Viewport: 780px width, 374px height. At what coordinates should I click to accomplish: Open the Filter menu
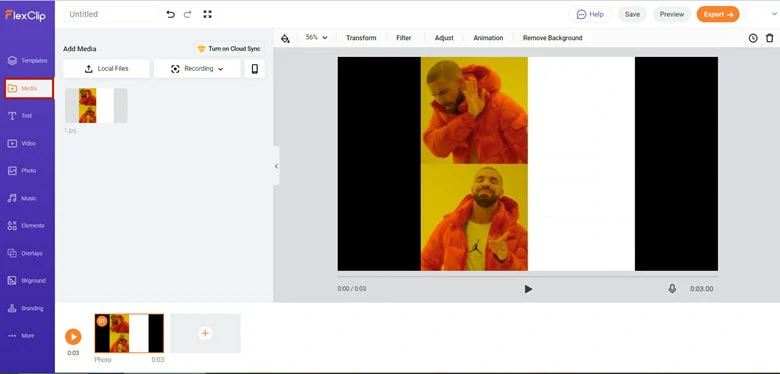pos(403,38)
